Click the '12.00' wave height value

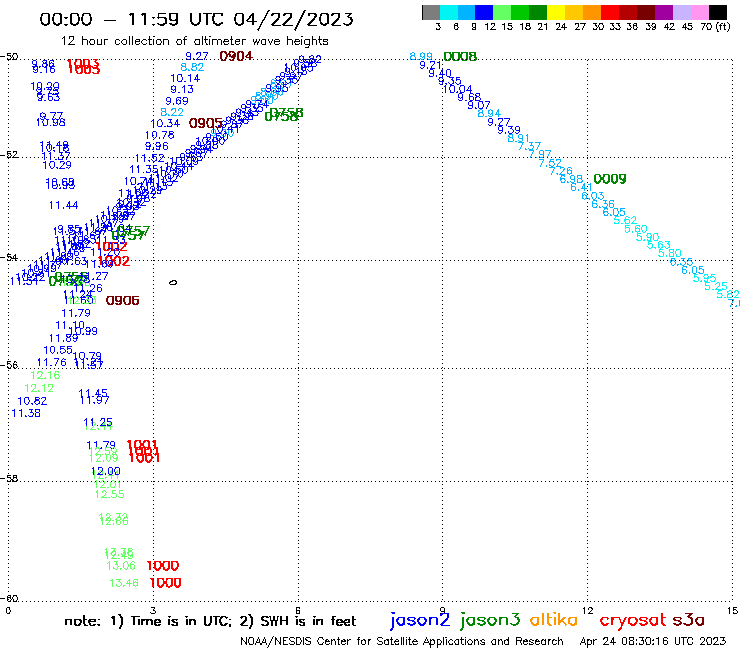[x=106, y=471]
